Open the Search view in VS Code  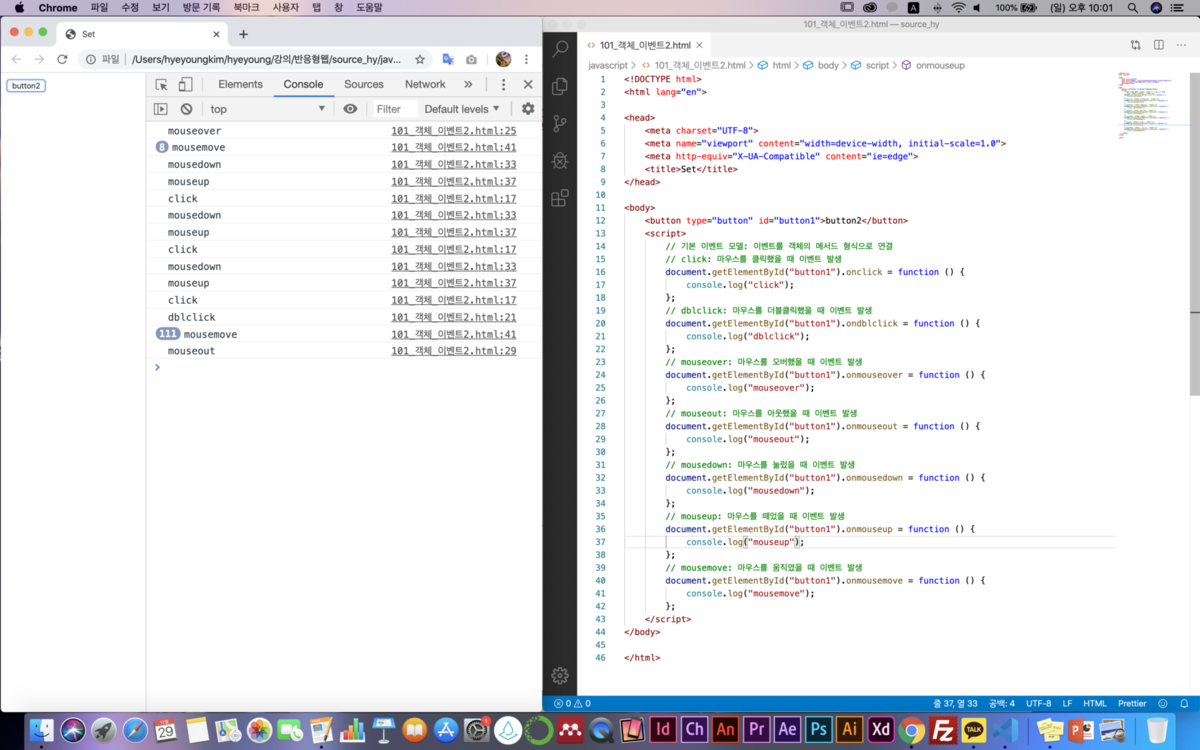[x=561, y=48]
